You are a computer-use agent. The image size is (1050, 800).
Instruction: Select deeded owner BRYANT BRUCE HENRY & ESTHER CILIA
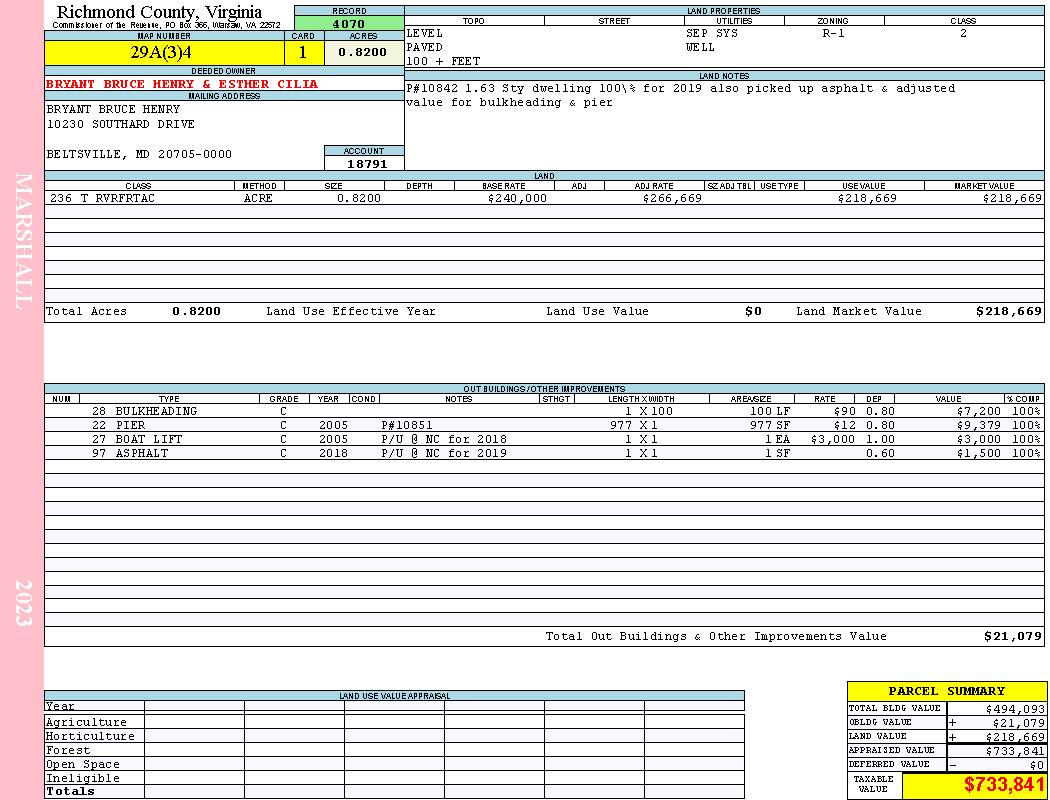coord(182,84)
